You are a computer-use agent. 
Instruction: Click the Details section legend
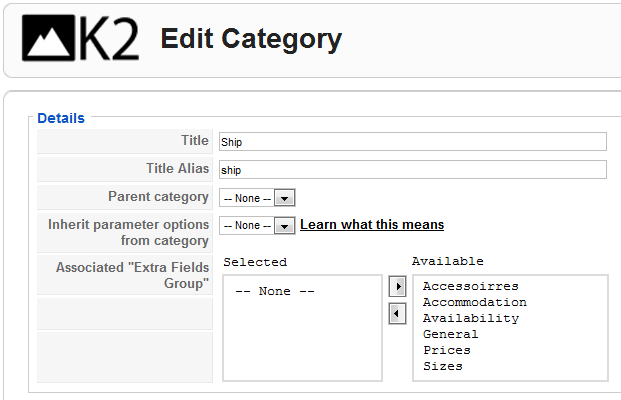click(61, 118)
